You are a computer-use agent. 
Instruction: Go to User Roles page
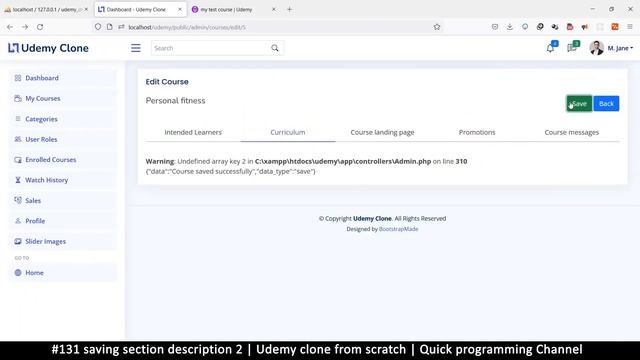point(62,139)
